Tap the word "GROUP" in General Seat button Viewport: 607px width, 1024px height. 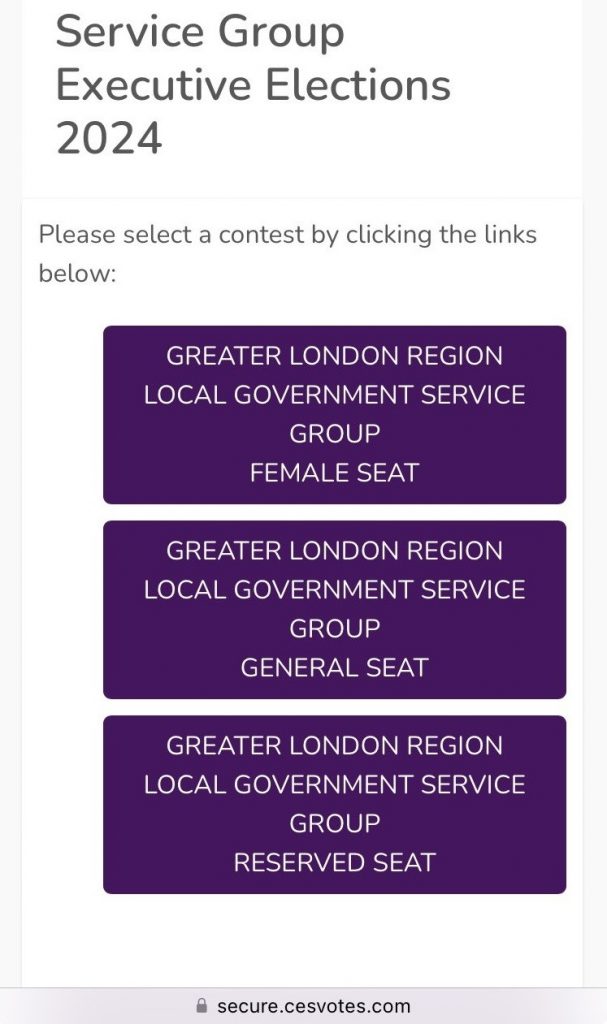click(x=334, y=629)
